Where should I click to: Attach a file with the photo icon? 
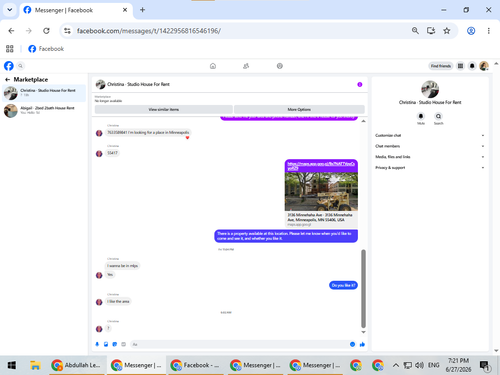(106, 344)
